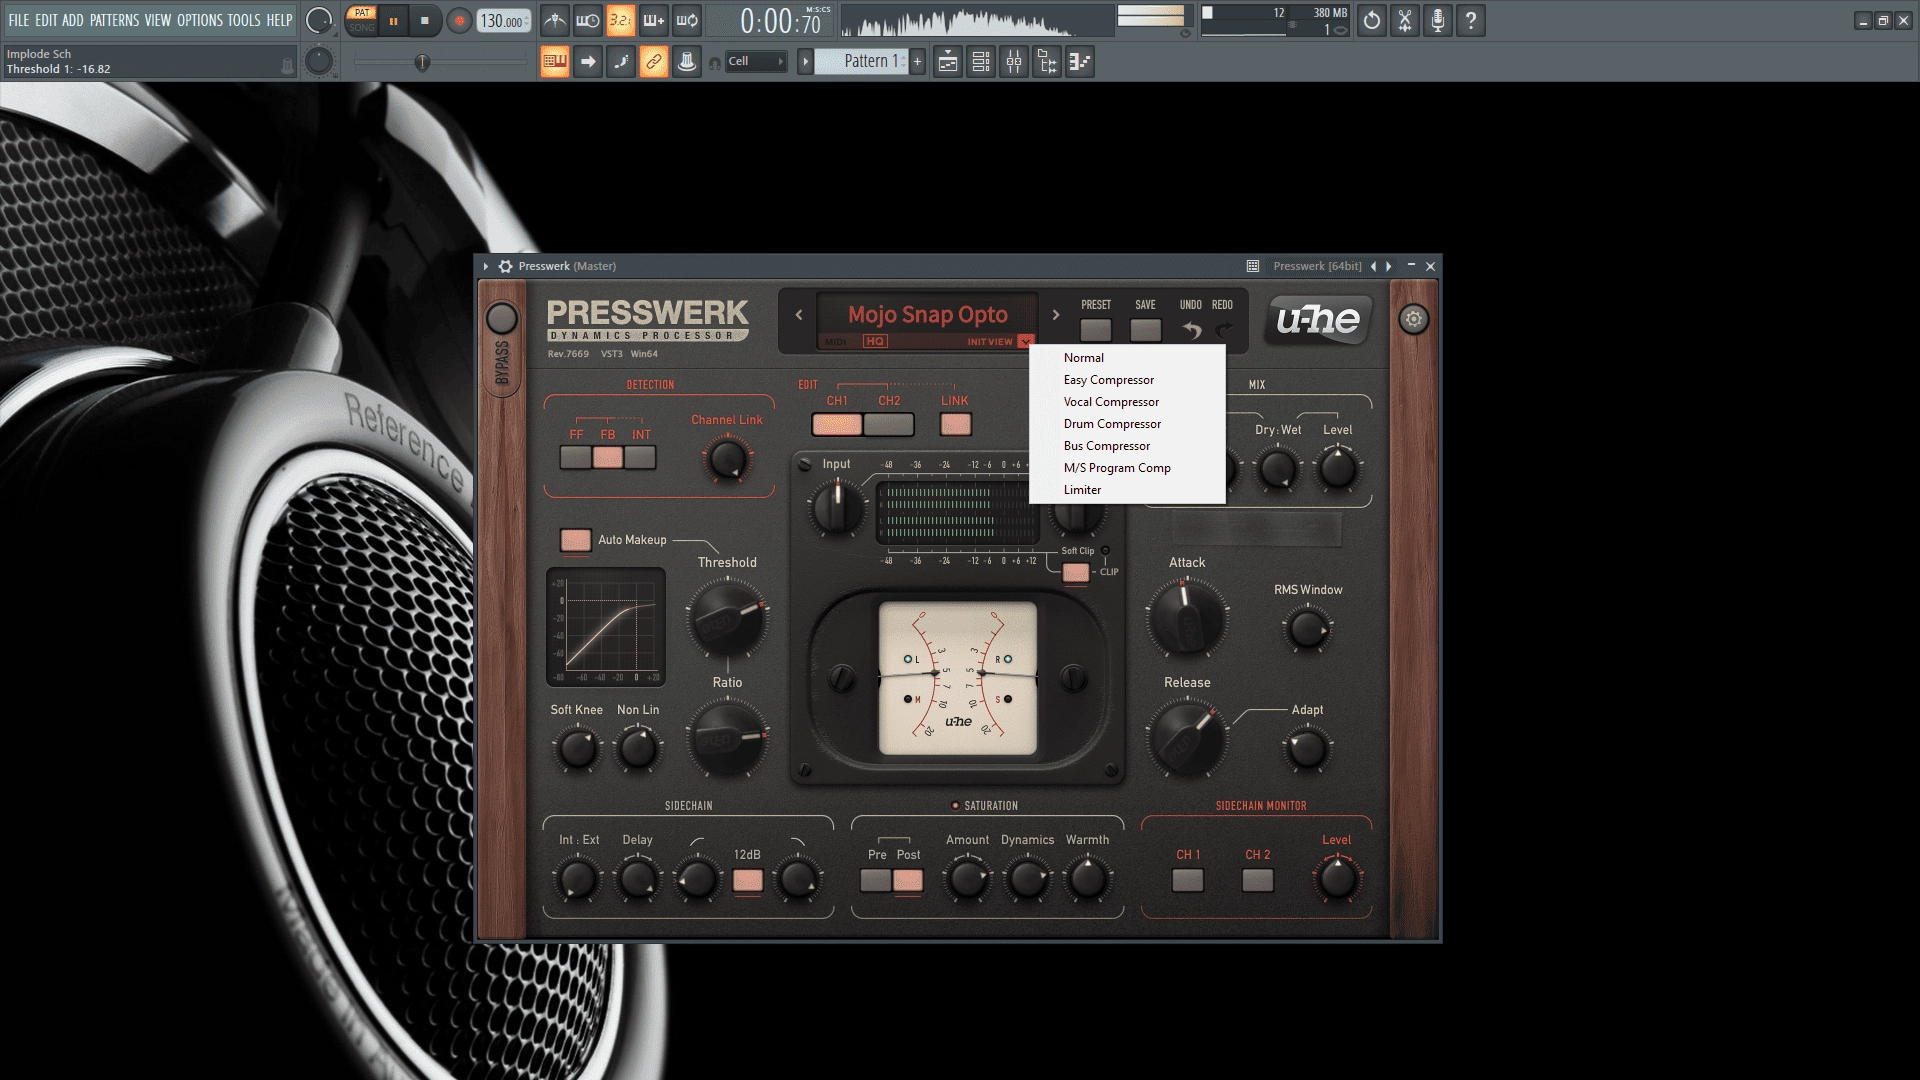The image size is (1920, 1080).
Task: Toggle the sidechain 12dB switch
Action: [x=748, y=880]
